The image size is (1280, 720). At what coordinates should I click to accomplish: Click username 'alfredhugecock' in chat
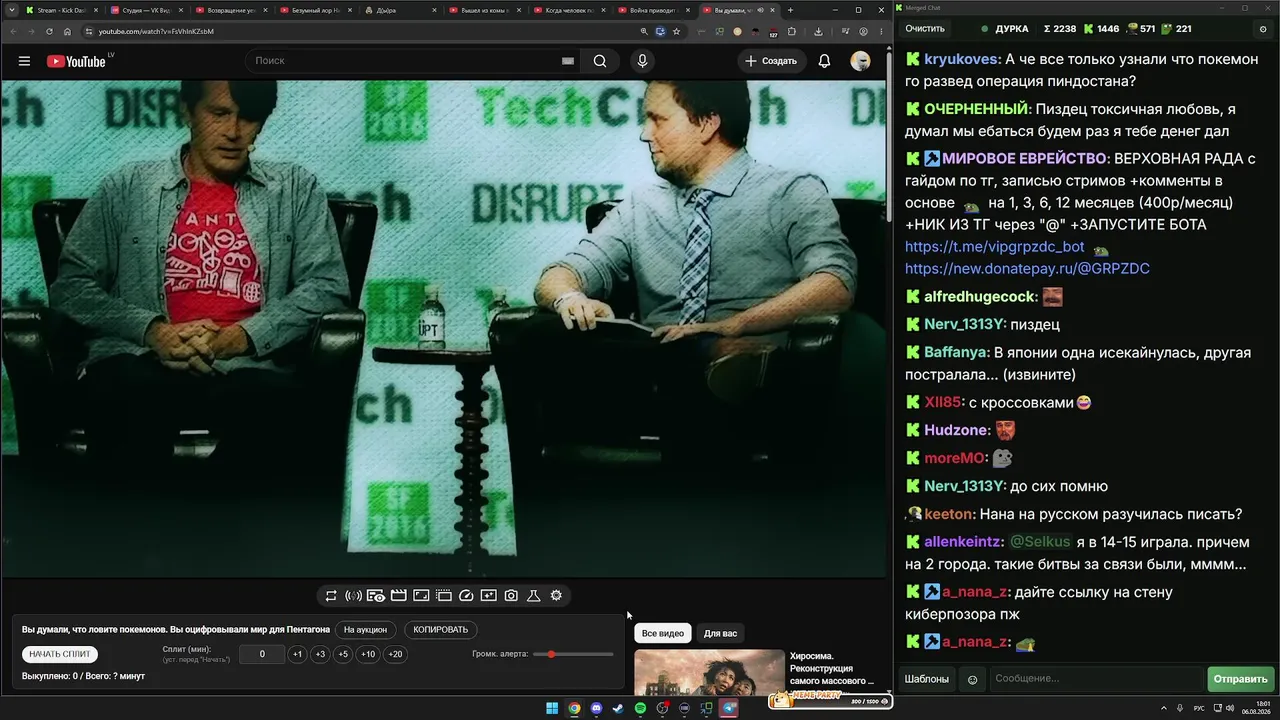coord(980,297)
